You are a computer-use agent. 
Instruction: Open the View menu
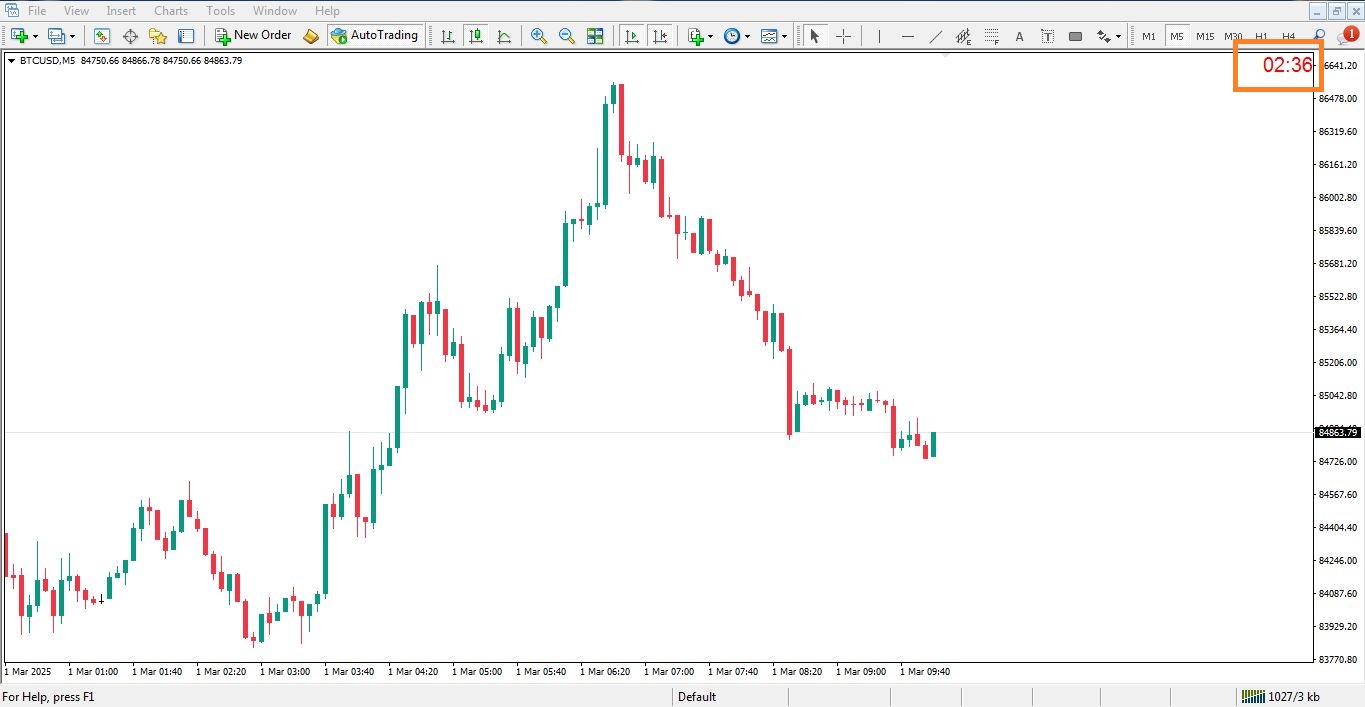[x=76, y=11]
